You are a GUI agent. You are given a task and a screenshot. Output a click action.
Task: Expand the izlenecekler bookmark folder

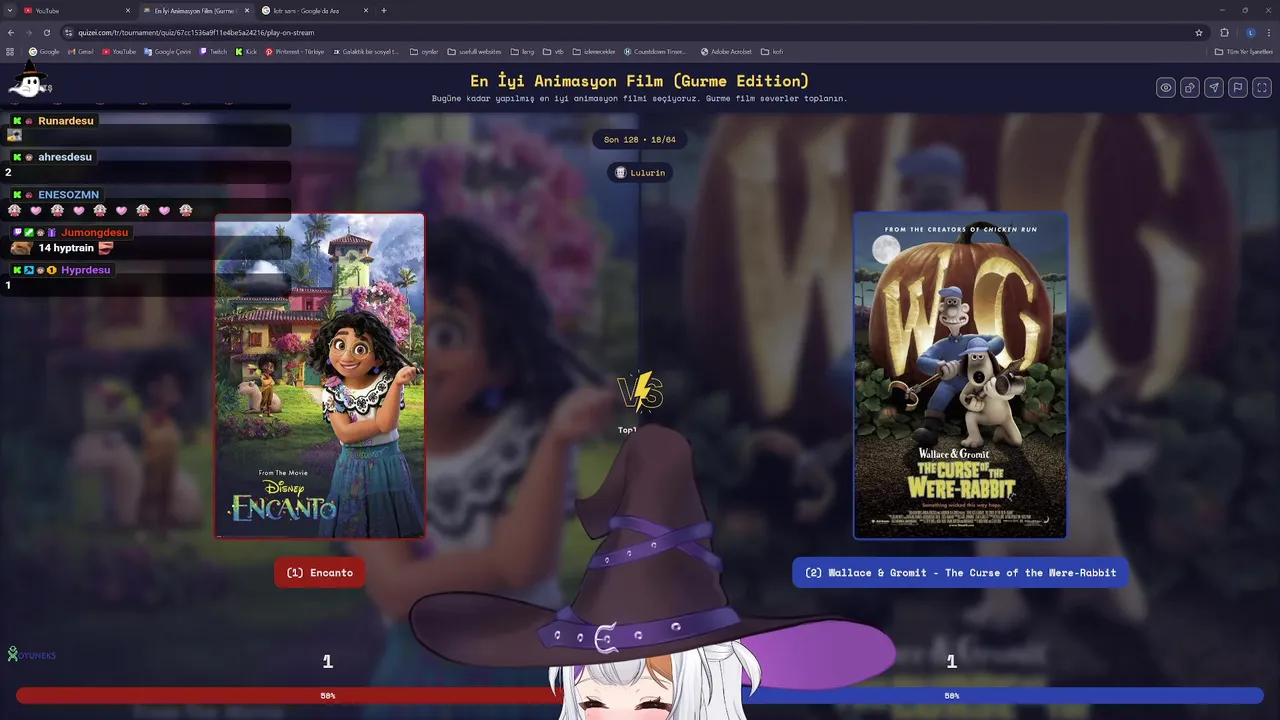595,52
